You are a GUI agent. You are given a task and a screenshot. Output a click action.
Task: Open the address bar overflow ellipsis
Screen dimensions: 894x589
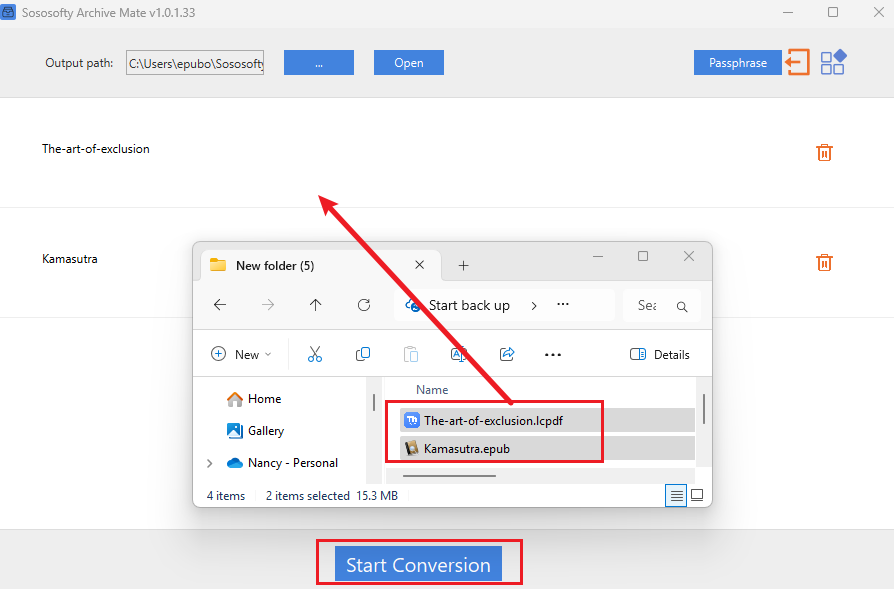tap(563, 304)
